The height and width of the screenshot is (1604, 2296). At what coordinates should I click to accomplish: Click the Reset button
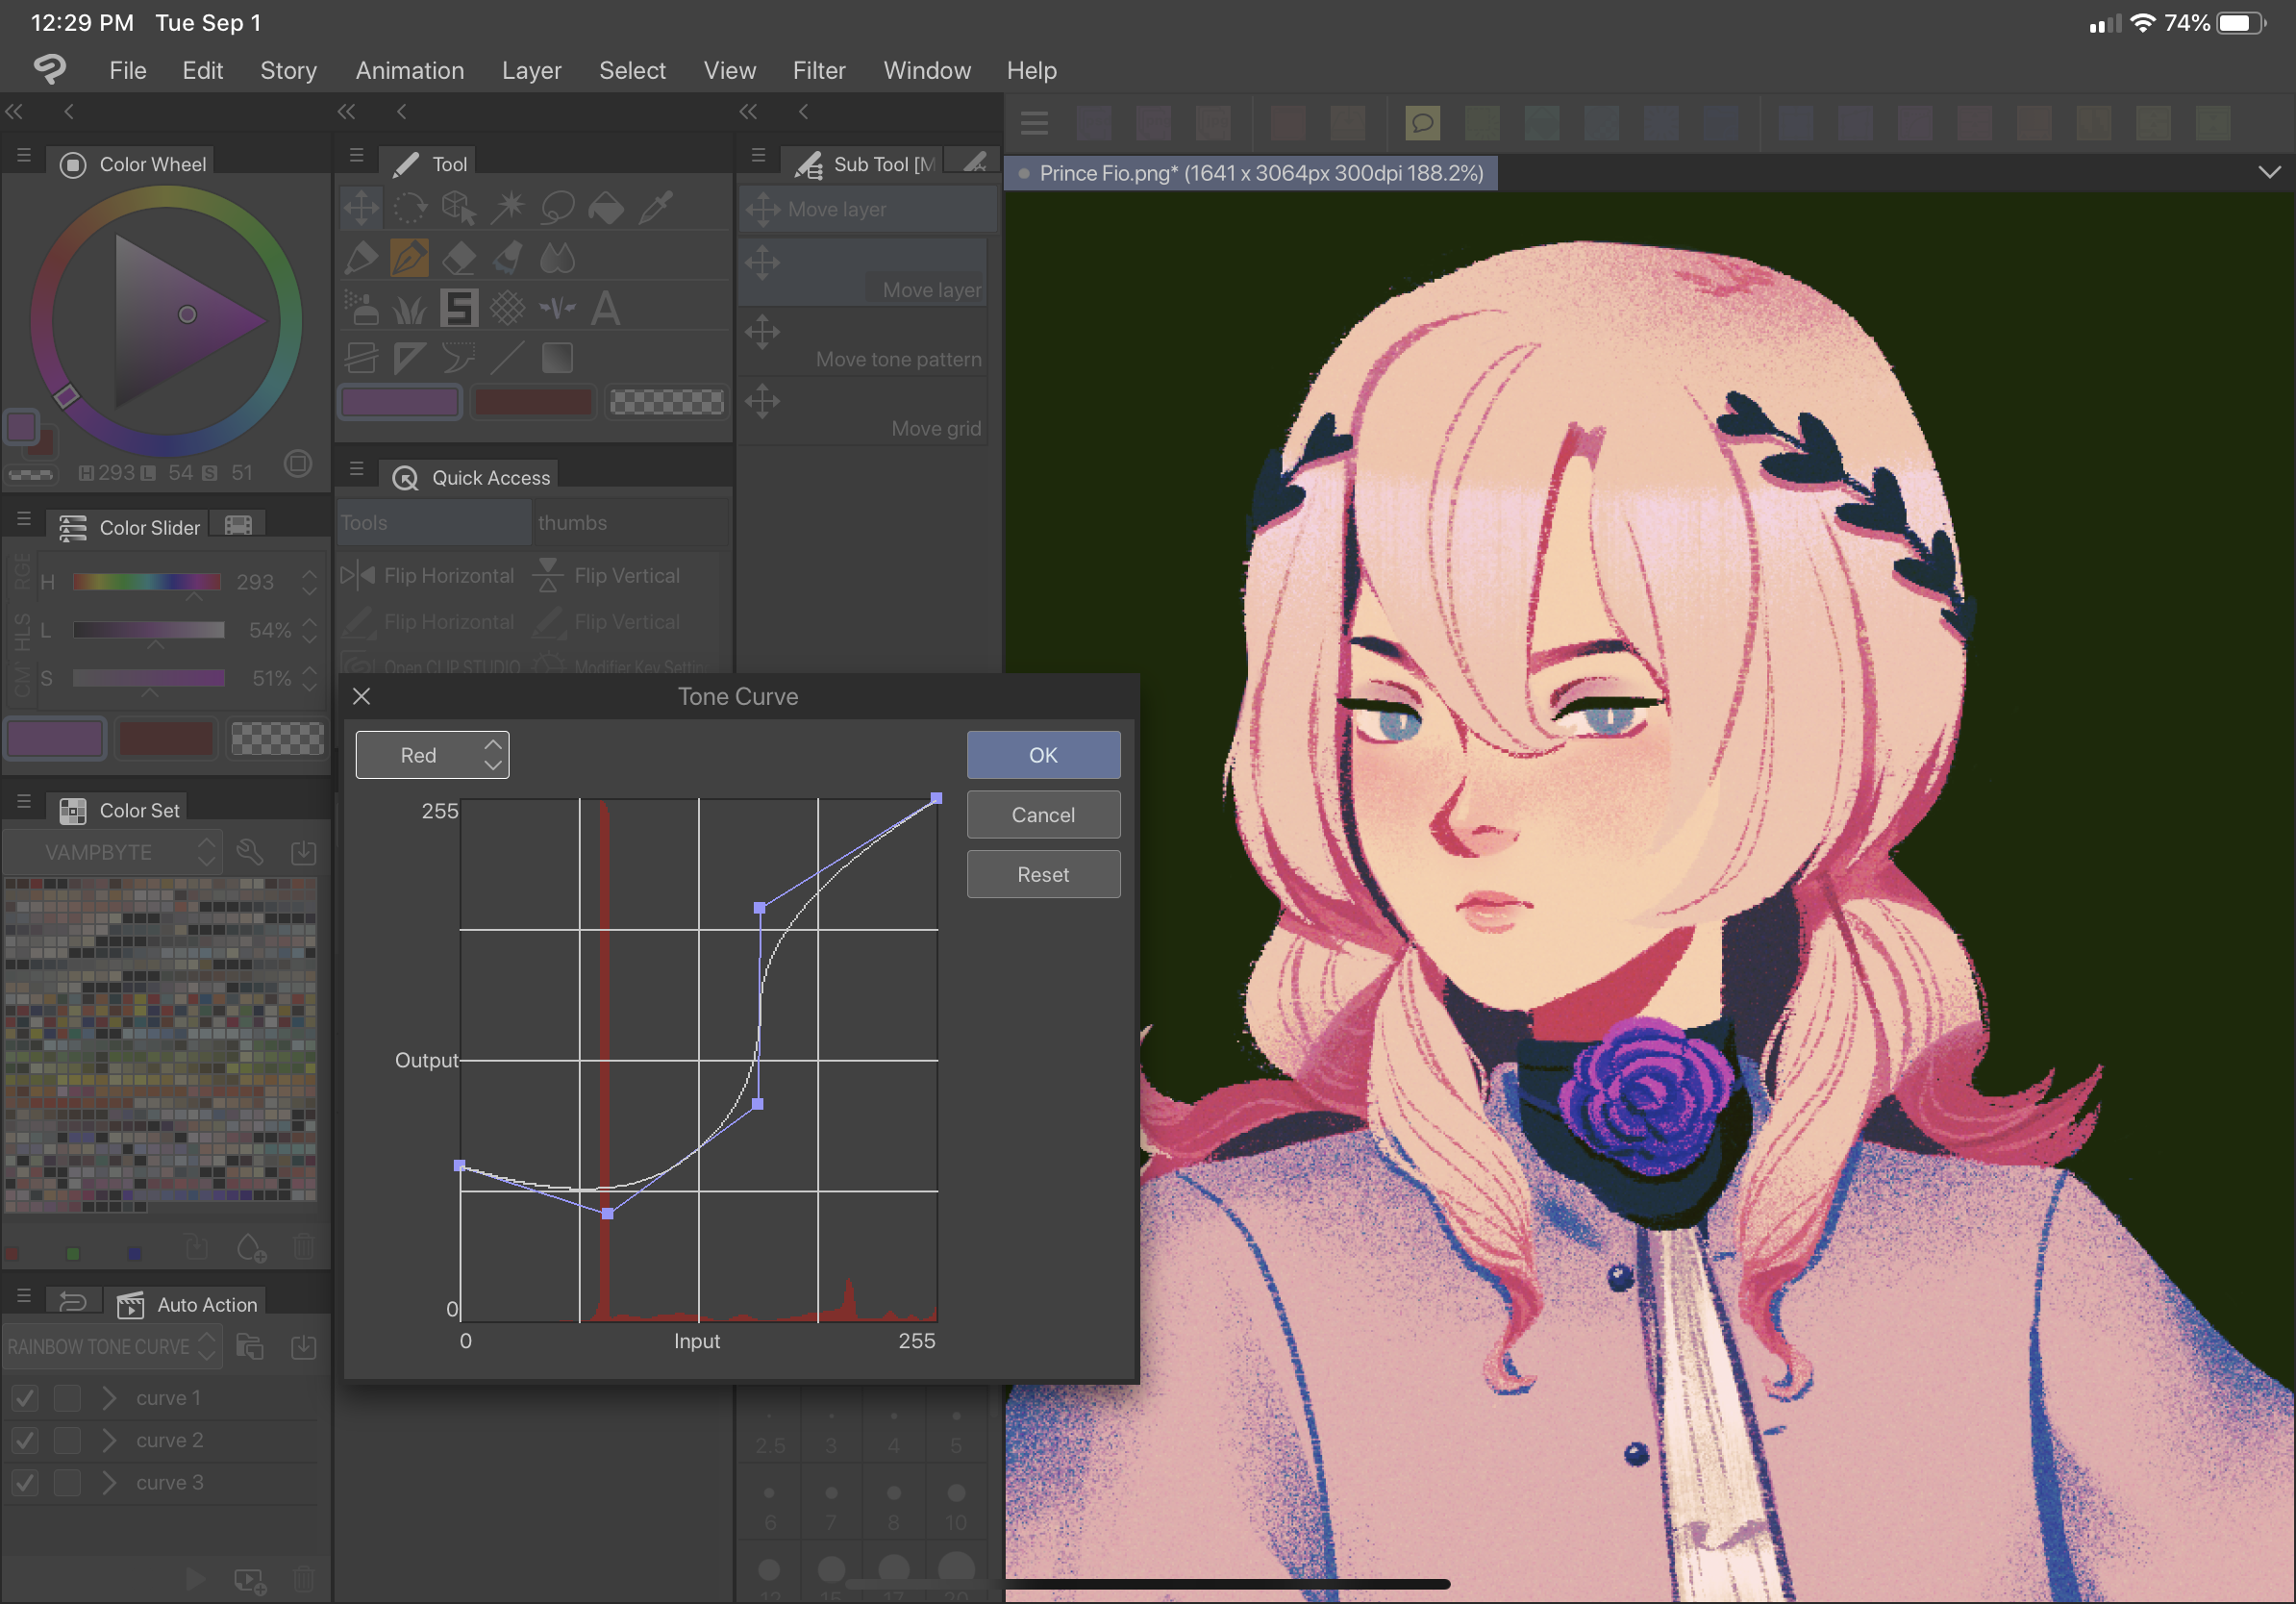coord(1042,874)
